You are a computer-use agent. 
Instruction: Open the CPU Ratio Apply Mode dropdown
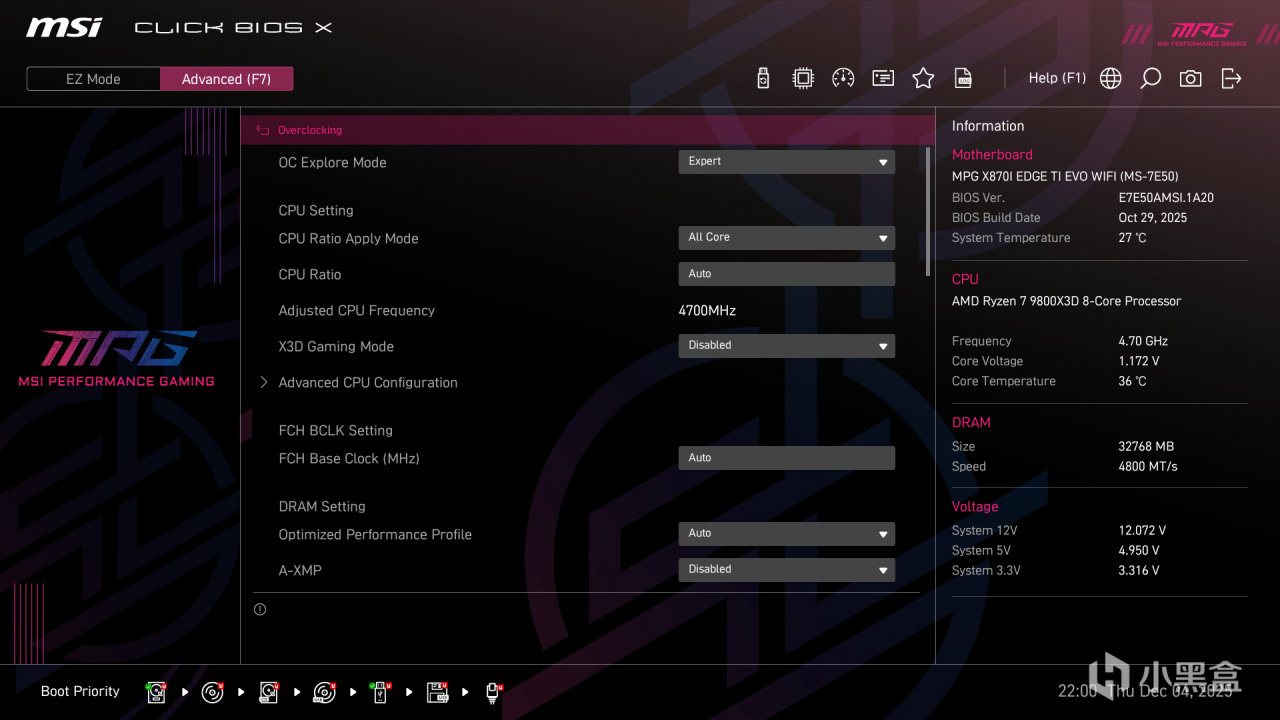click(787, 238)
